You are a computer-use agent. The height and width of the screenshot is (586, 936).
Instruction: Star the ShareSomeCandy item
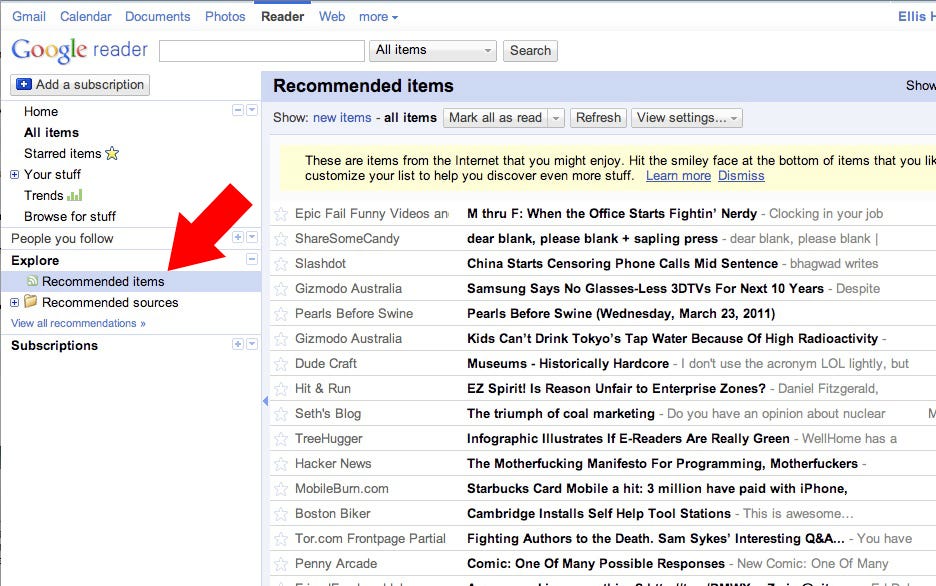tap(281, 239)
